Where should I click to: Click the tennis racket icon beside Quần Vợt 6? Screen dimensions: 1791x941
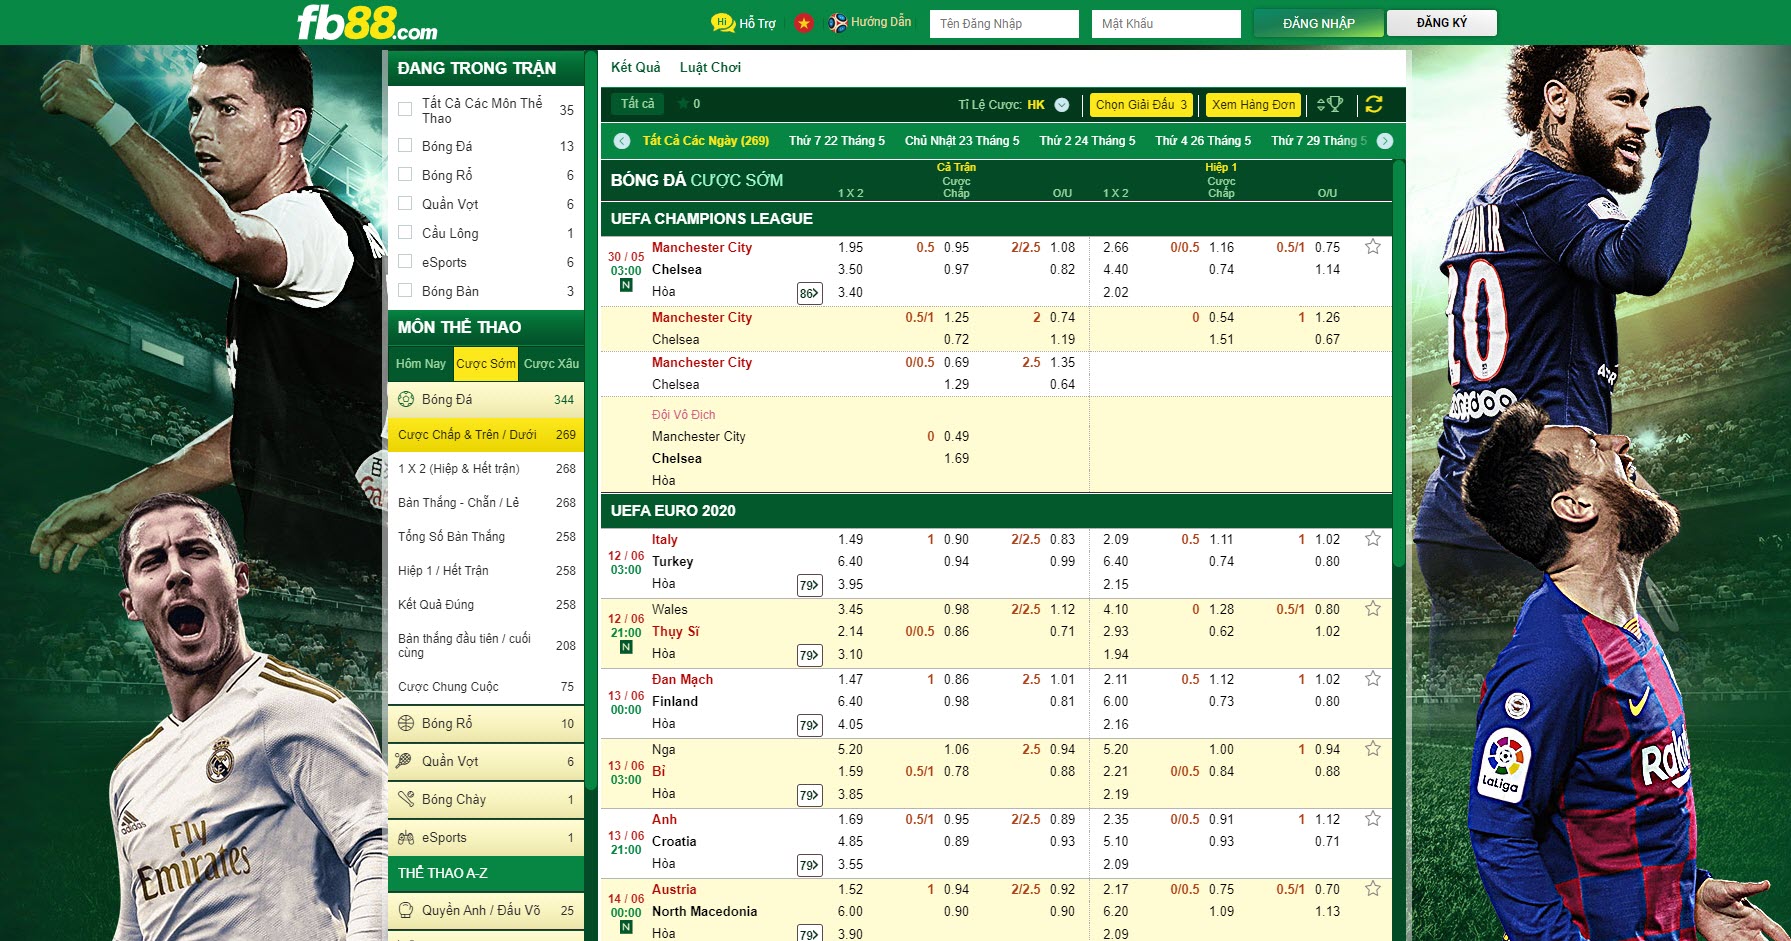click(404, 761)
